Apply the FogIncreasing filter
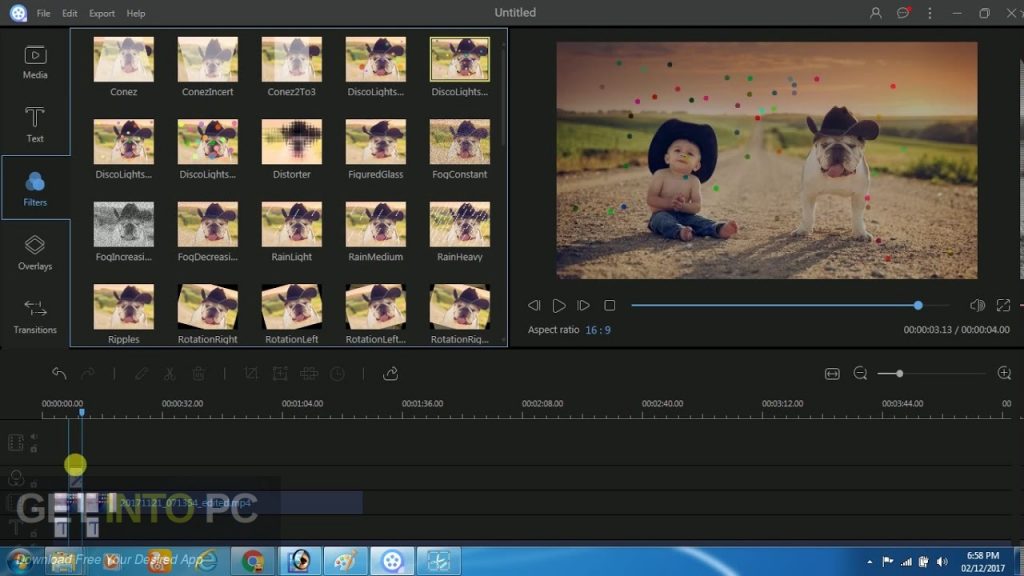This screenshot has height=576, width=1024. (x=123, y=224)
